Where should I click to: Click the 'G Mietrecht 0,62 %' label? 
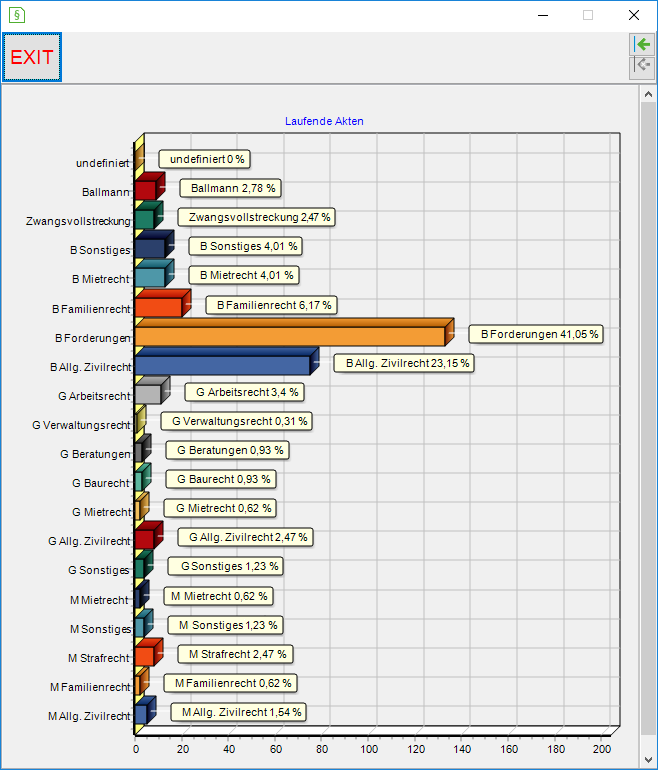[220, 508]
